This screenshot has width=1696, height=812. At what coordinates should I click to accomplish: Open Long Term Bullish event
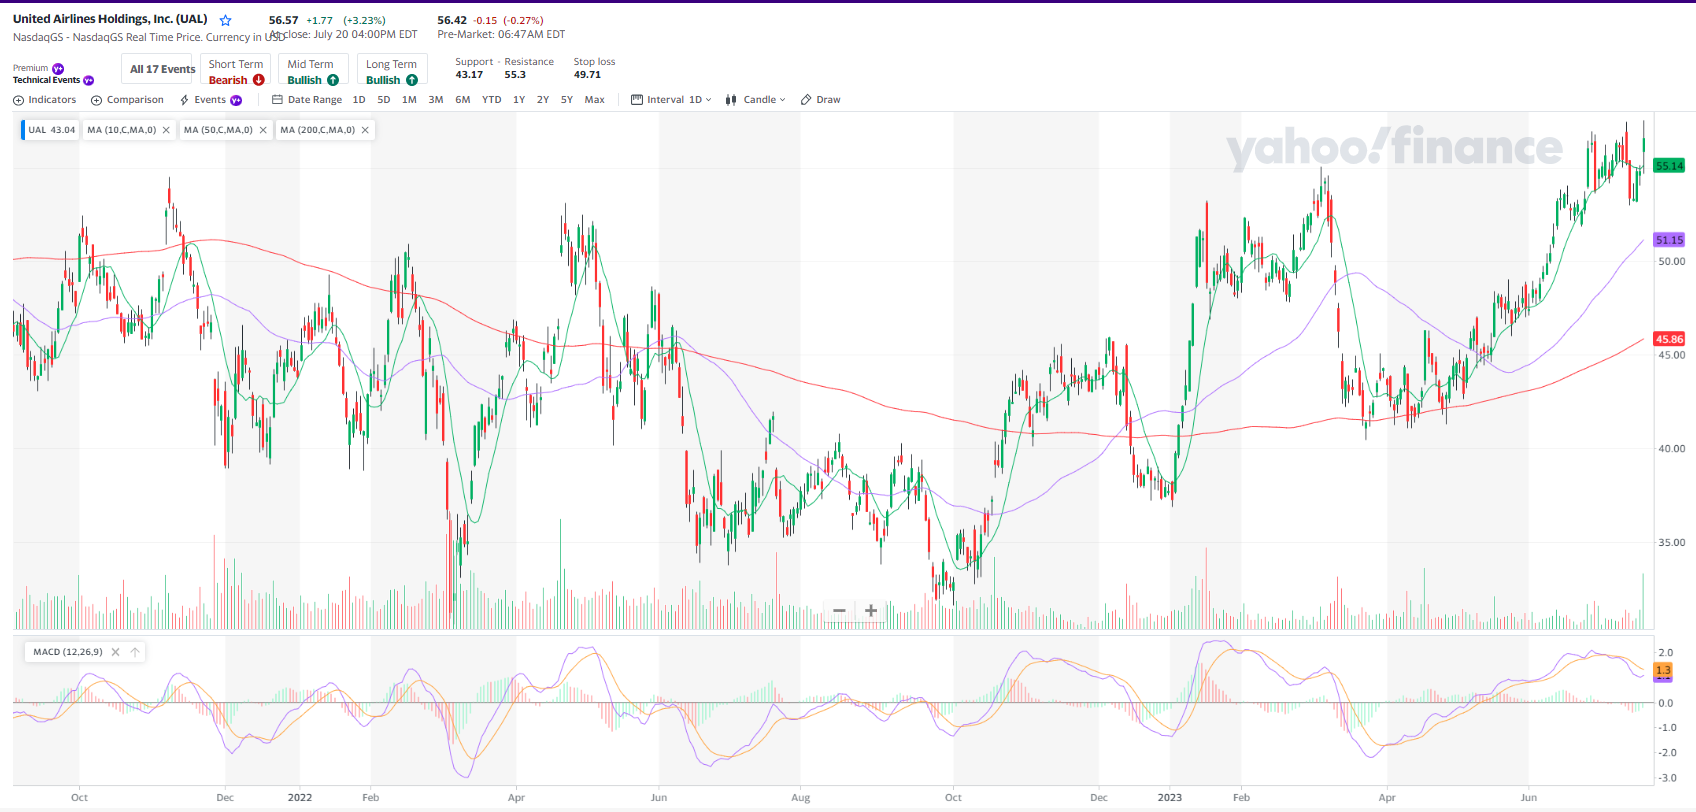(391, 69)
